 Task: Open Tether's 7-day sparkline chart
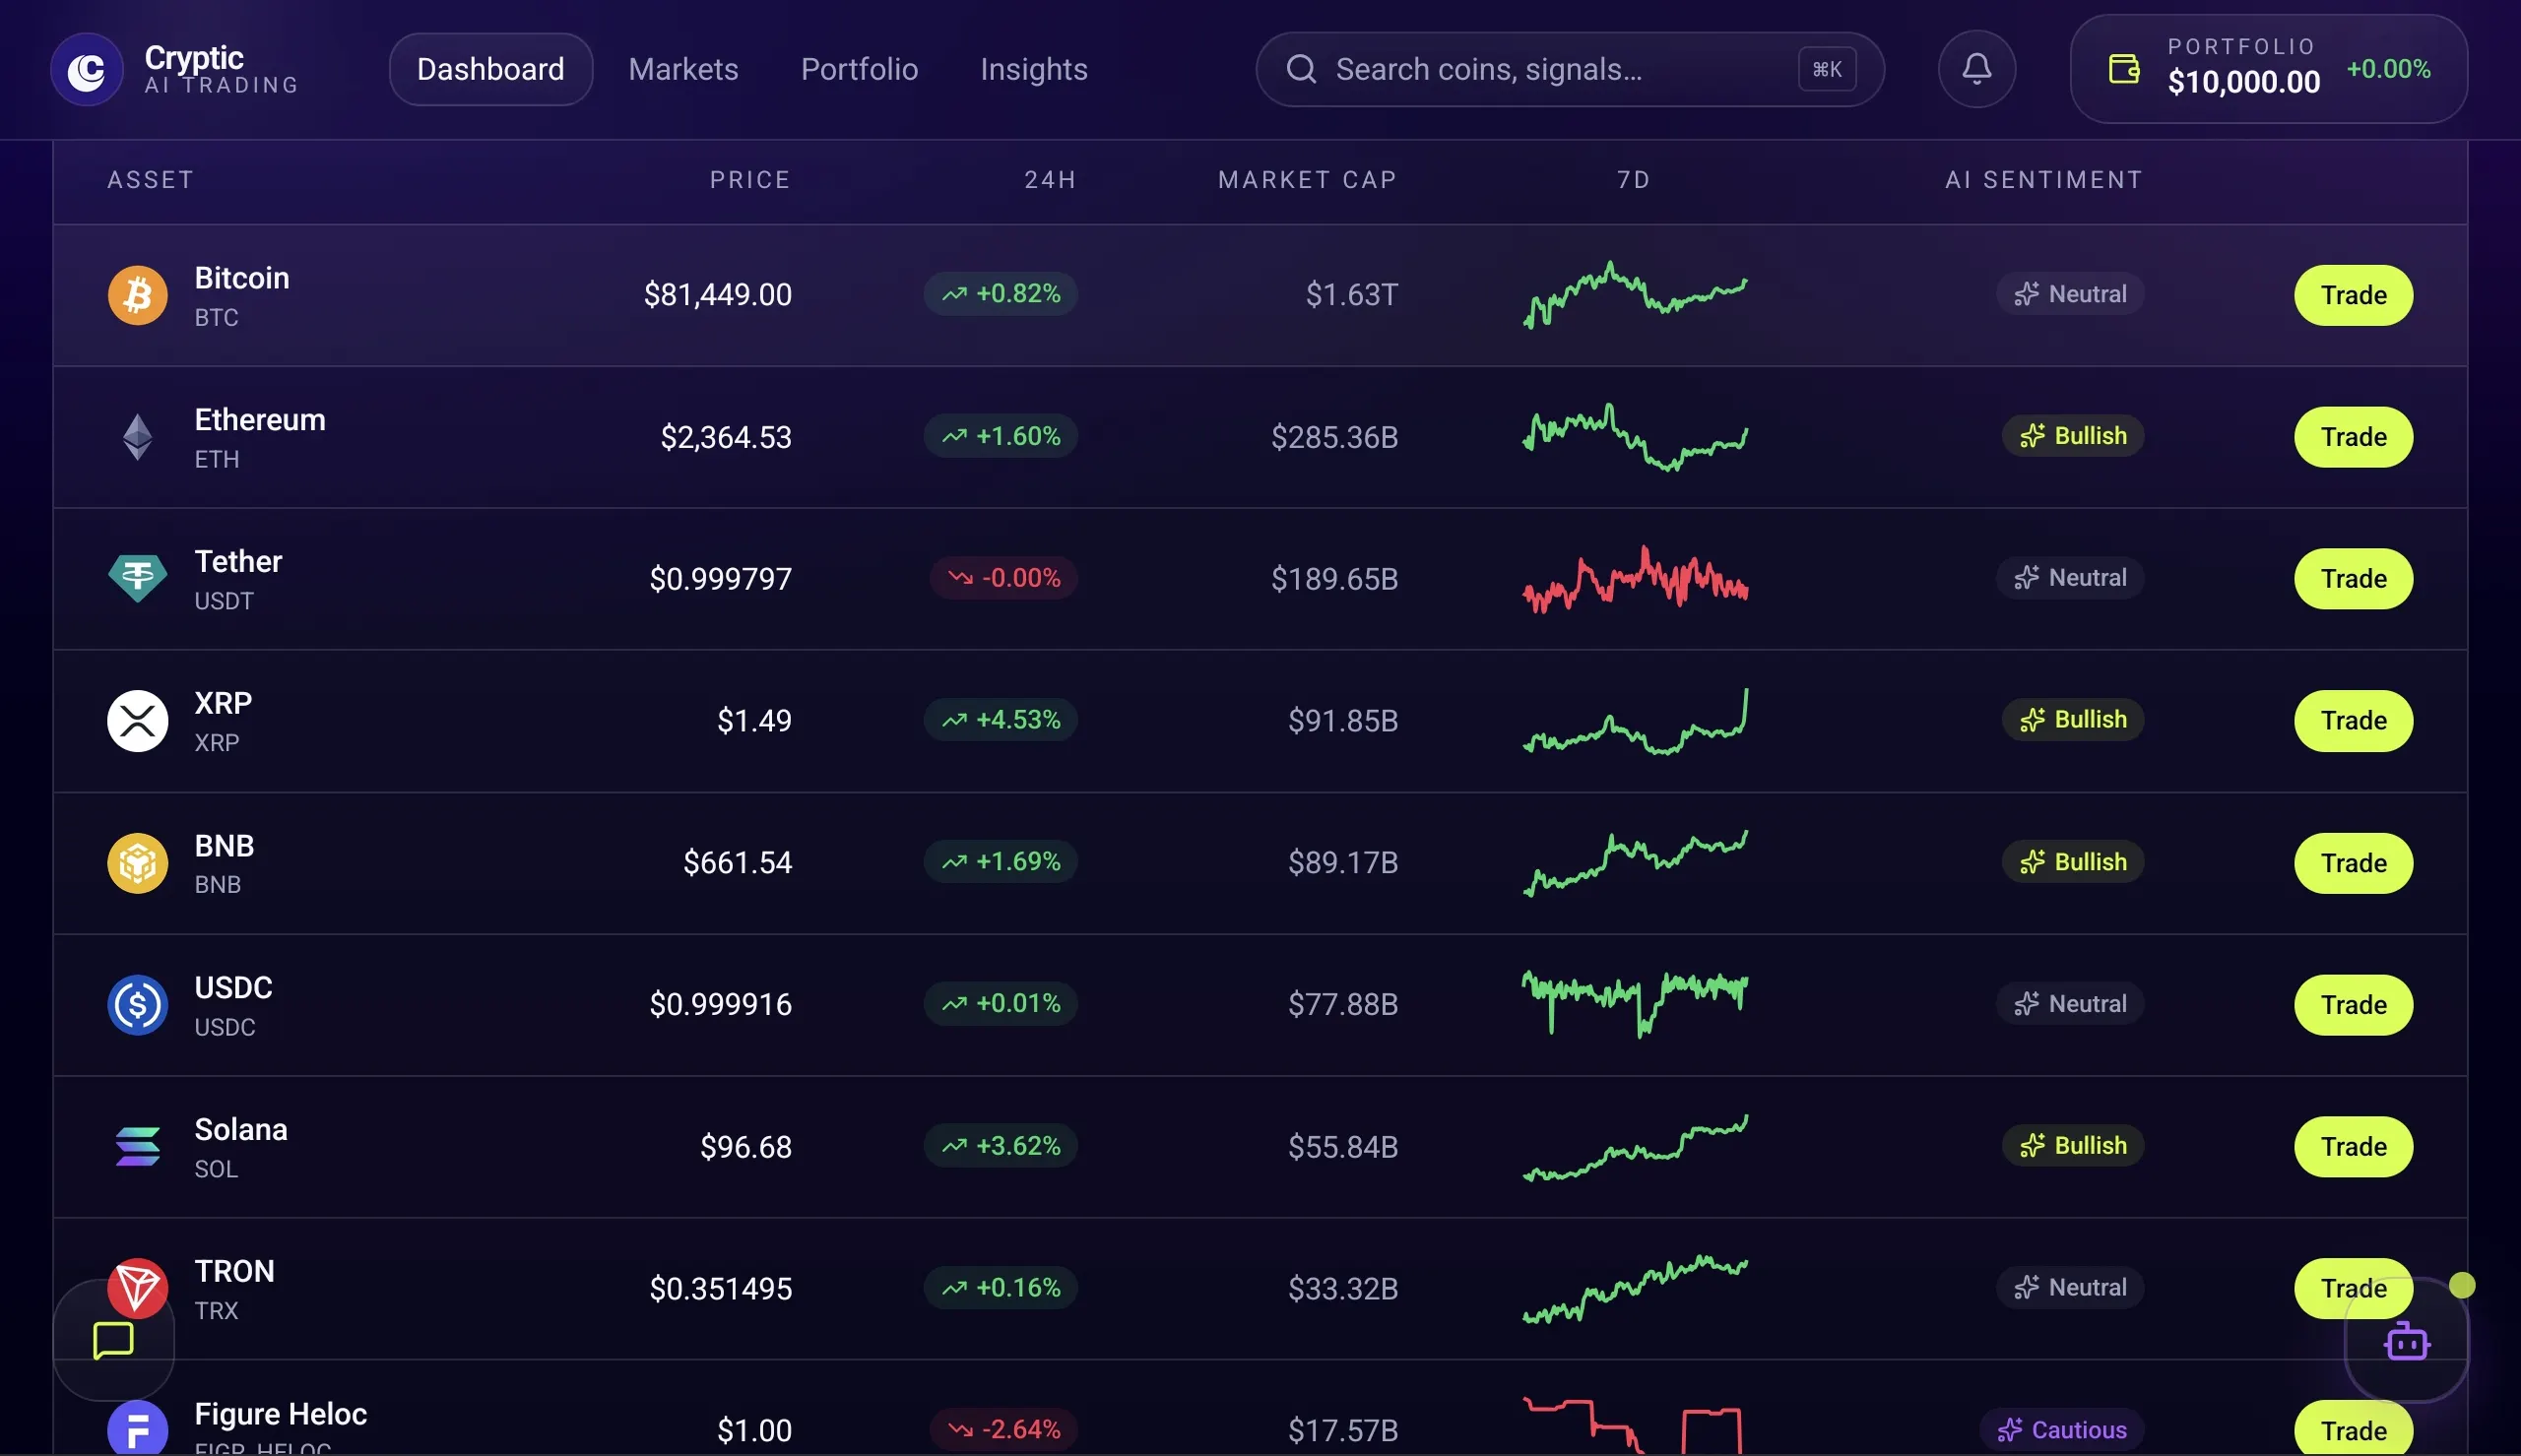1635,579
